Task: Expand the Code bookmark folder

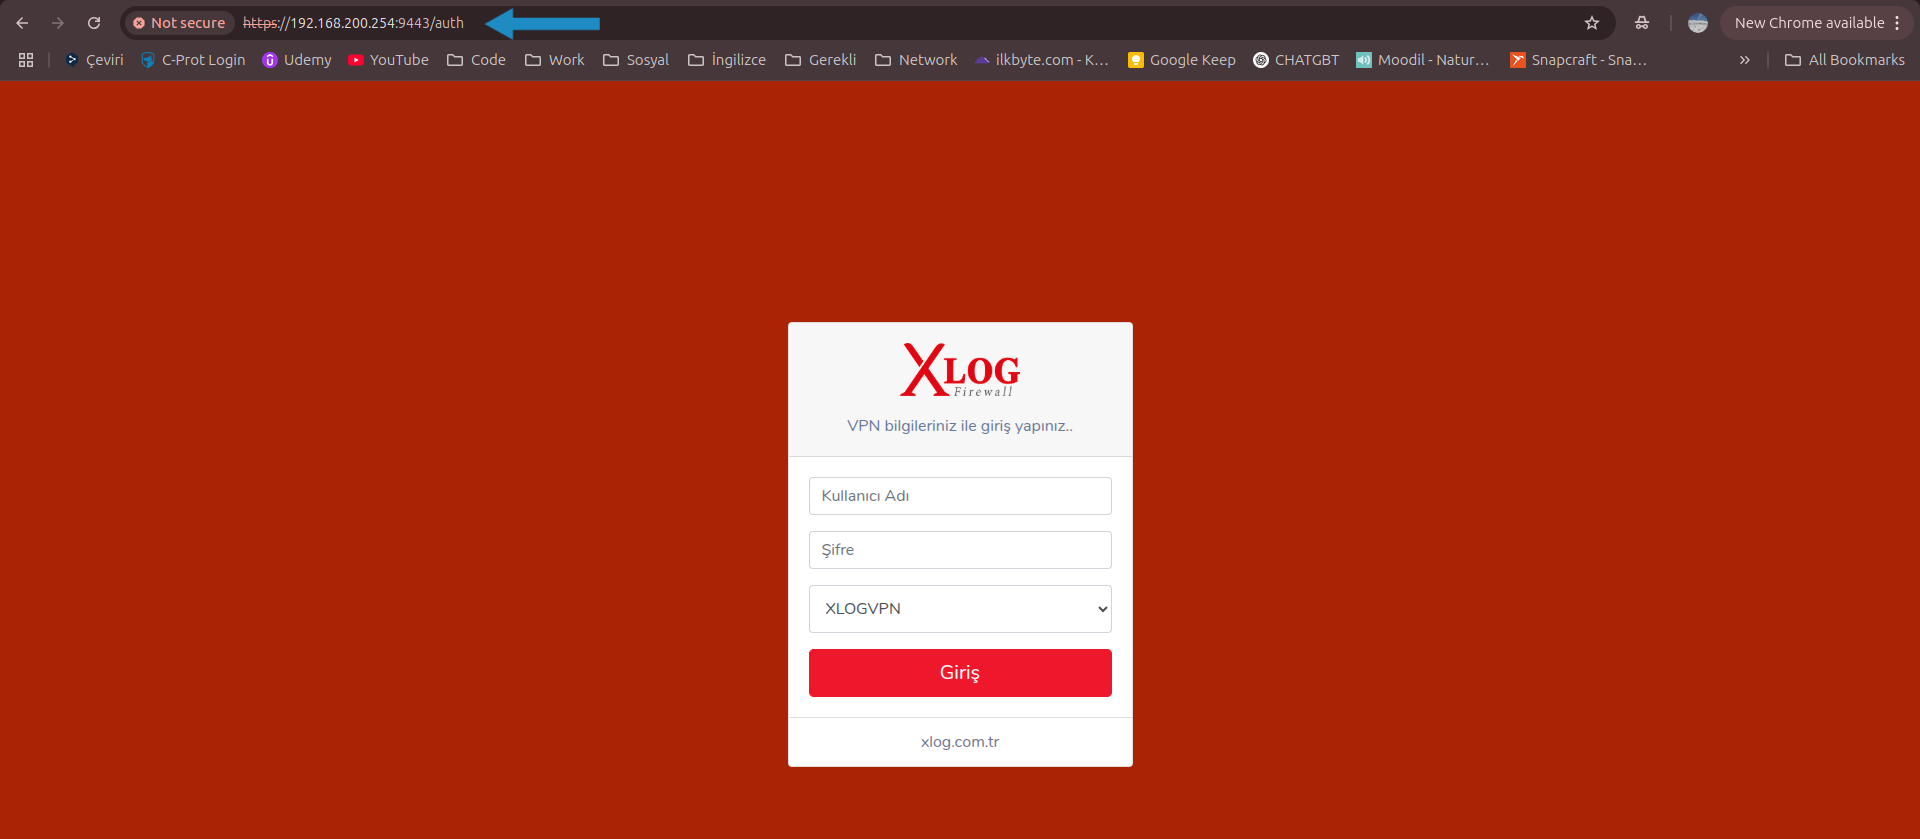Action: tap(476, 60)
